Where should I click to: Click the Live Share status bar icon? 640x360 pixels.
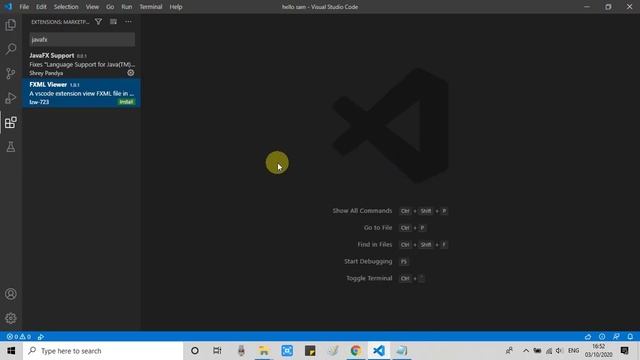click(x=41, y=337)
